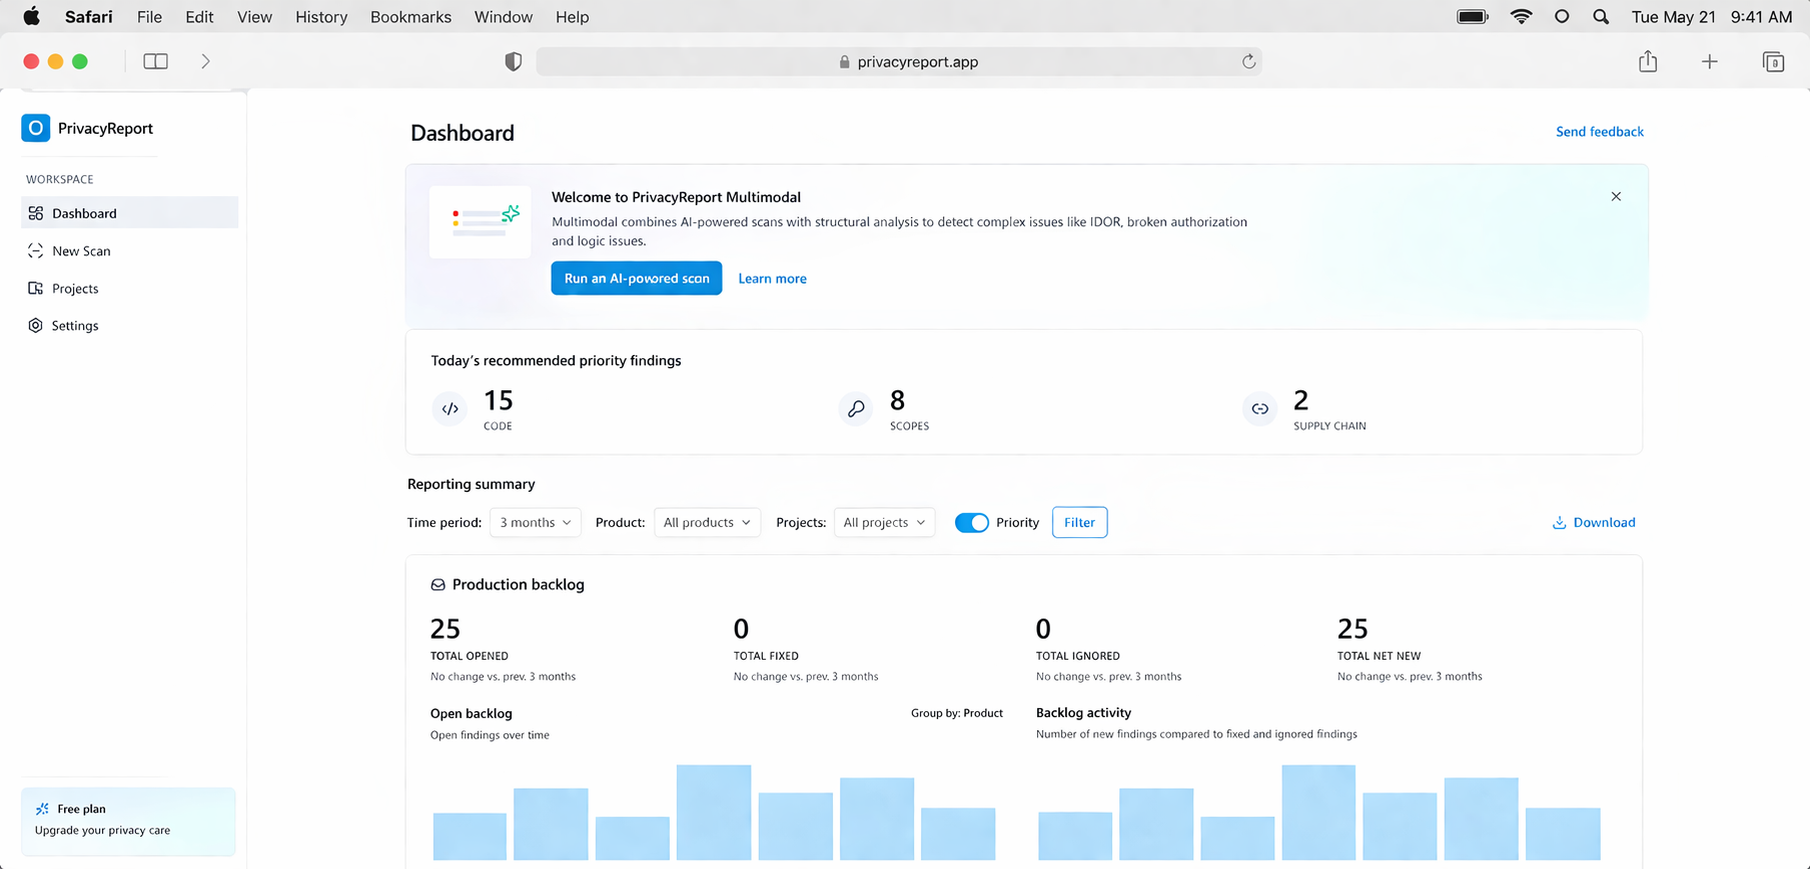The height and width of the screenshot is (869, 1810).
Task: Click the PrivacyReport logo icon
Action: [x=36, y=128]
